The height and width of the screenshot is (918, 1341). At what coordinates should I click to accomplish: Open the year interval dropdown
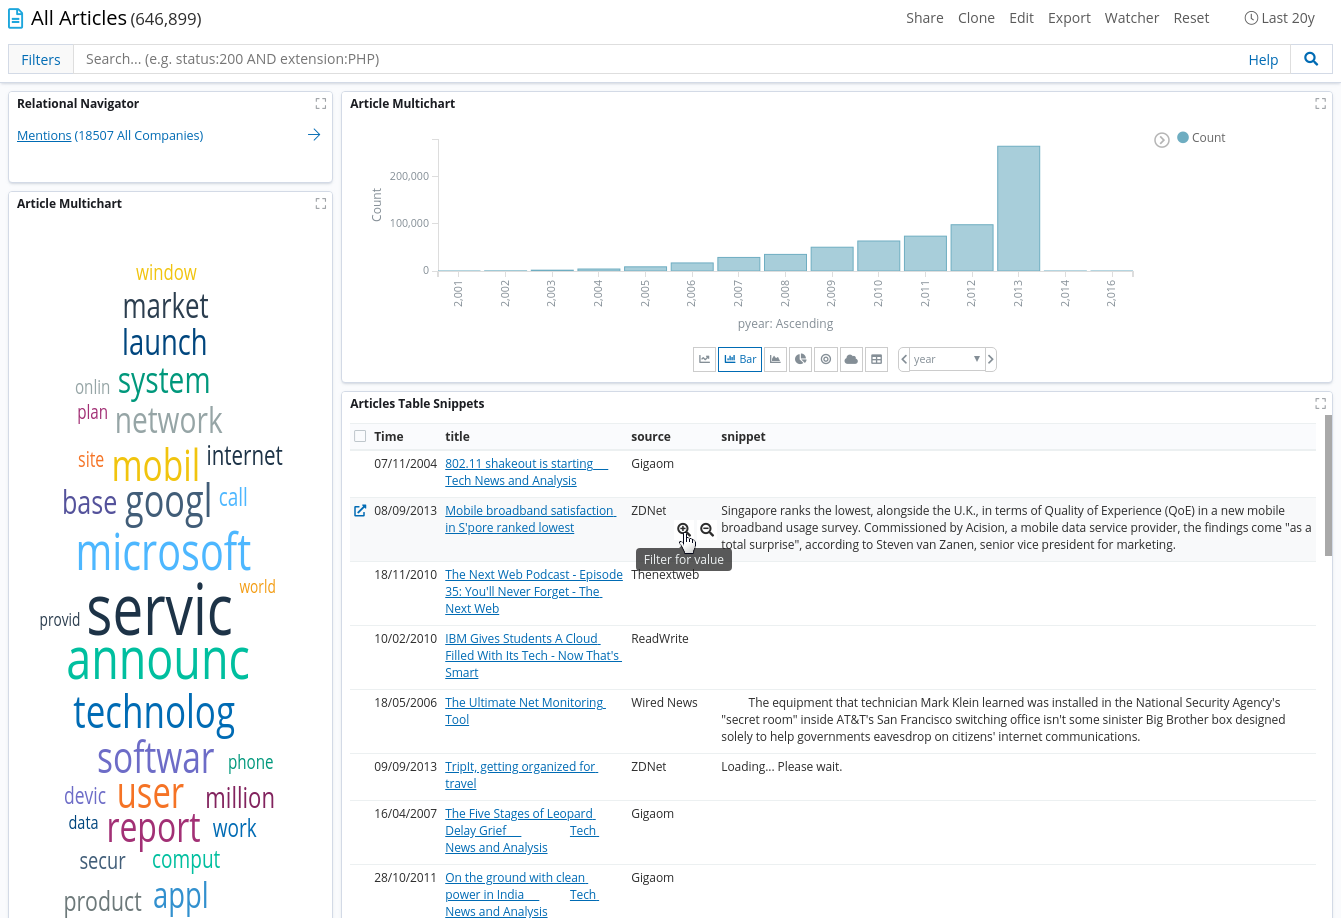[946, 359]
